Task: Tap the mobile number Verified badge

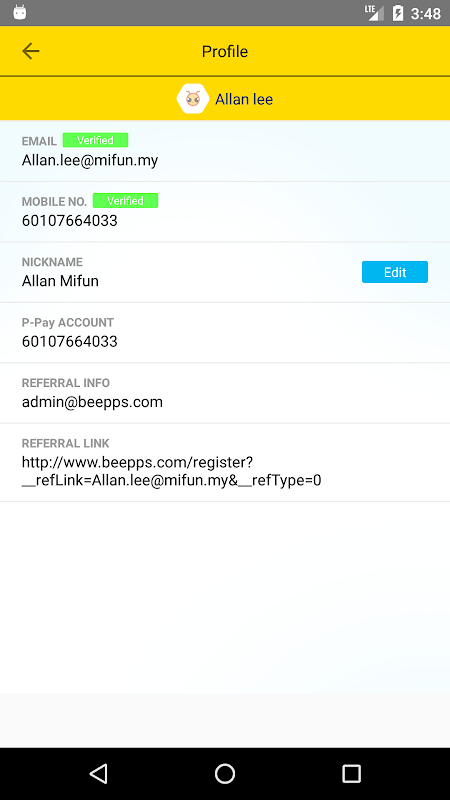Action: (126, 201)
